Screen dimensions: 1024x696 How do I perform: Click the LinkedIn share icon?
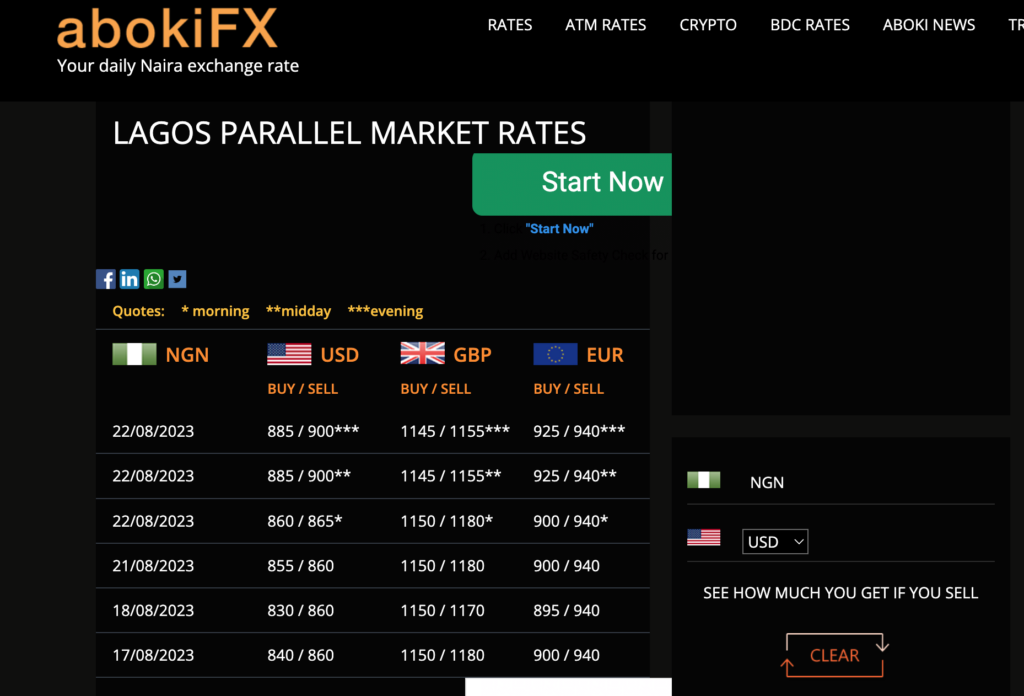(x=130, y=280)
